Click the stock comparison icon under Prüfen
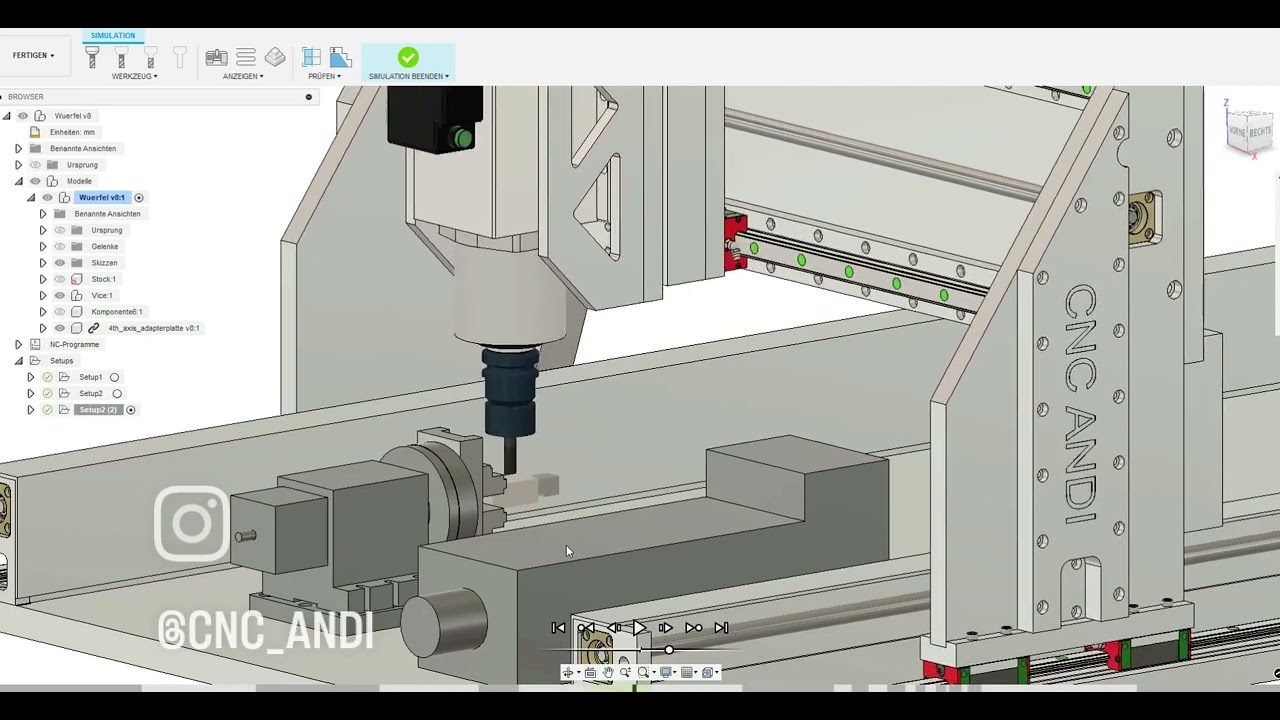This screenshot has width=1280, height=720. (x=340, y=58)
